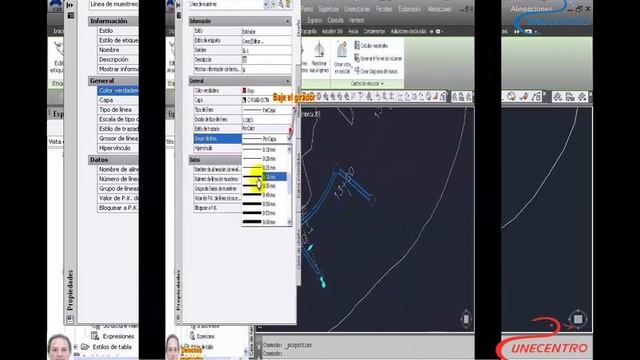Click the Cálculo materiales ribbon button
This screenshot has height=360, width=640.
coord(371,46)
